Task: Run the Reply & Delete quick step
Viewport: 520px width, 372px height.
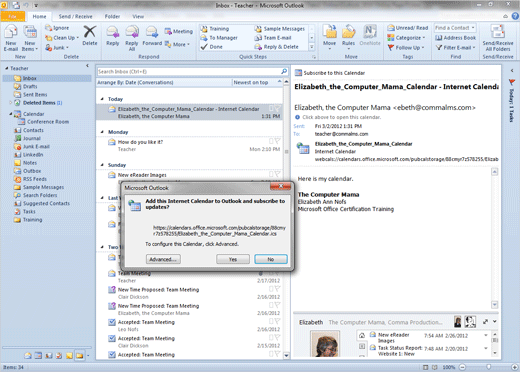Action: pyautogui.click(x=277, y=47)
